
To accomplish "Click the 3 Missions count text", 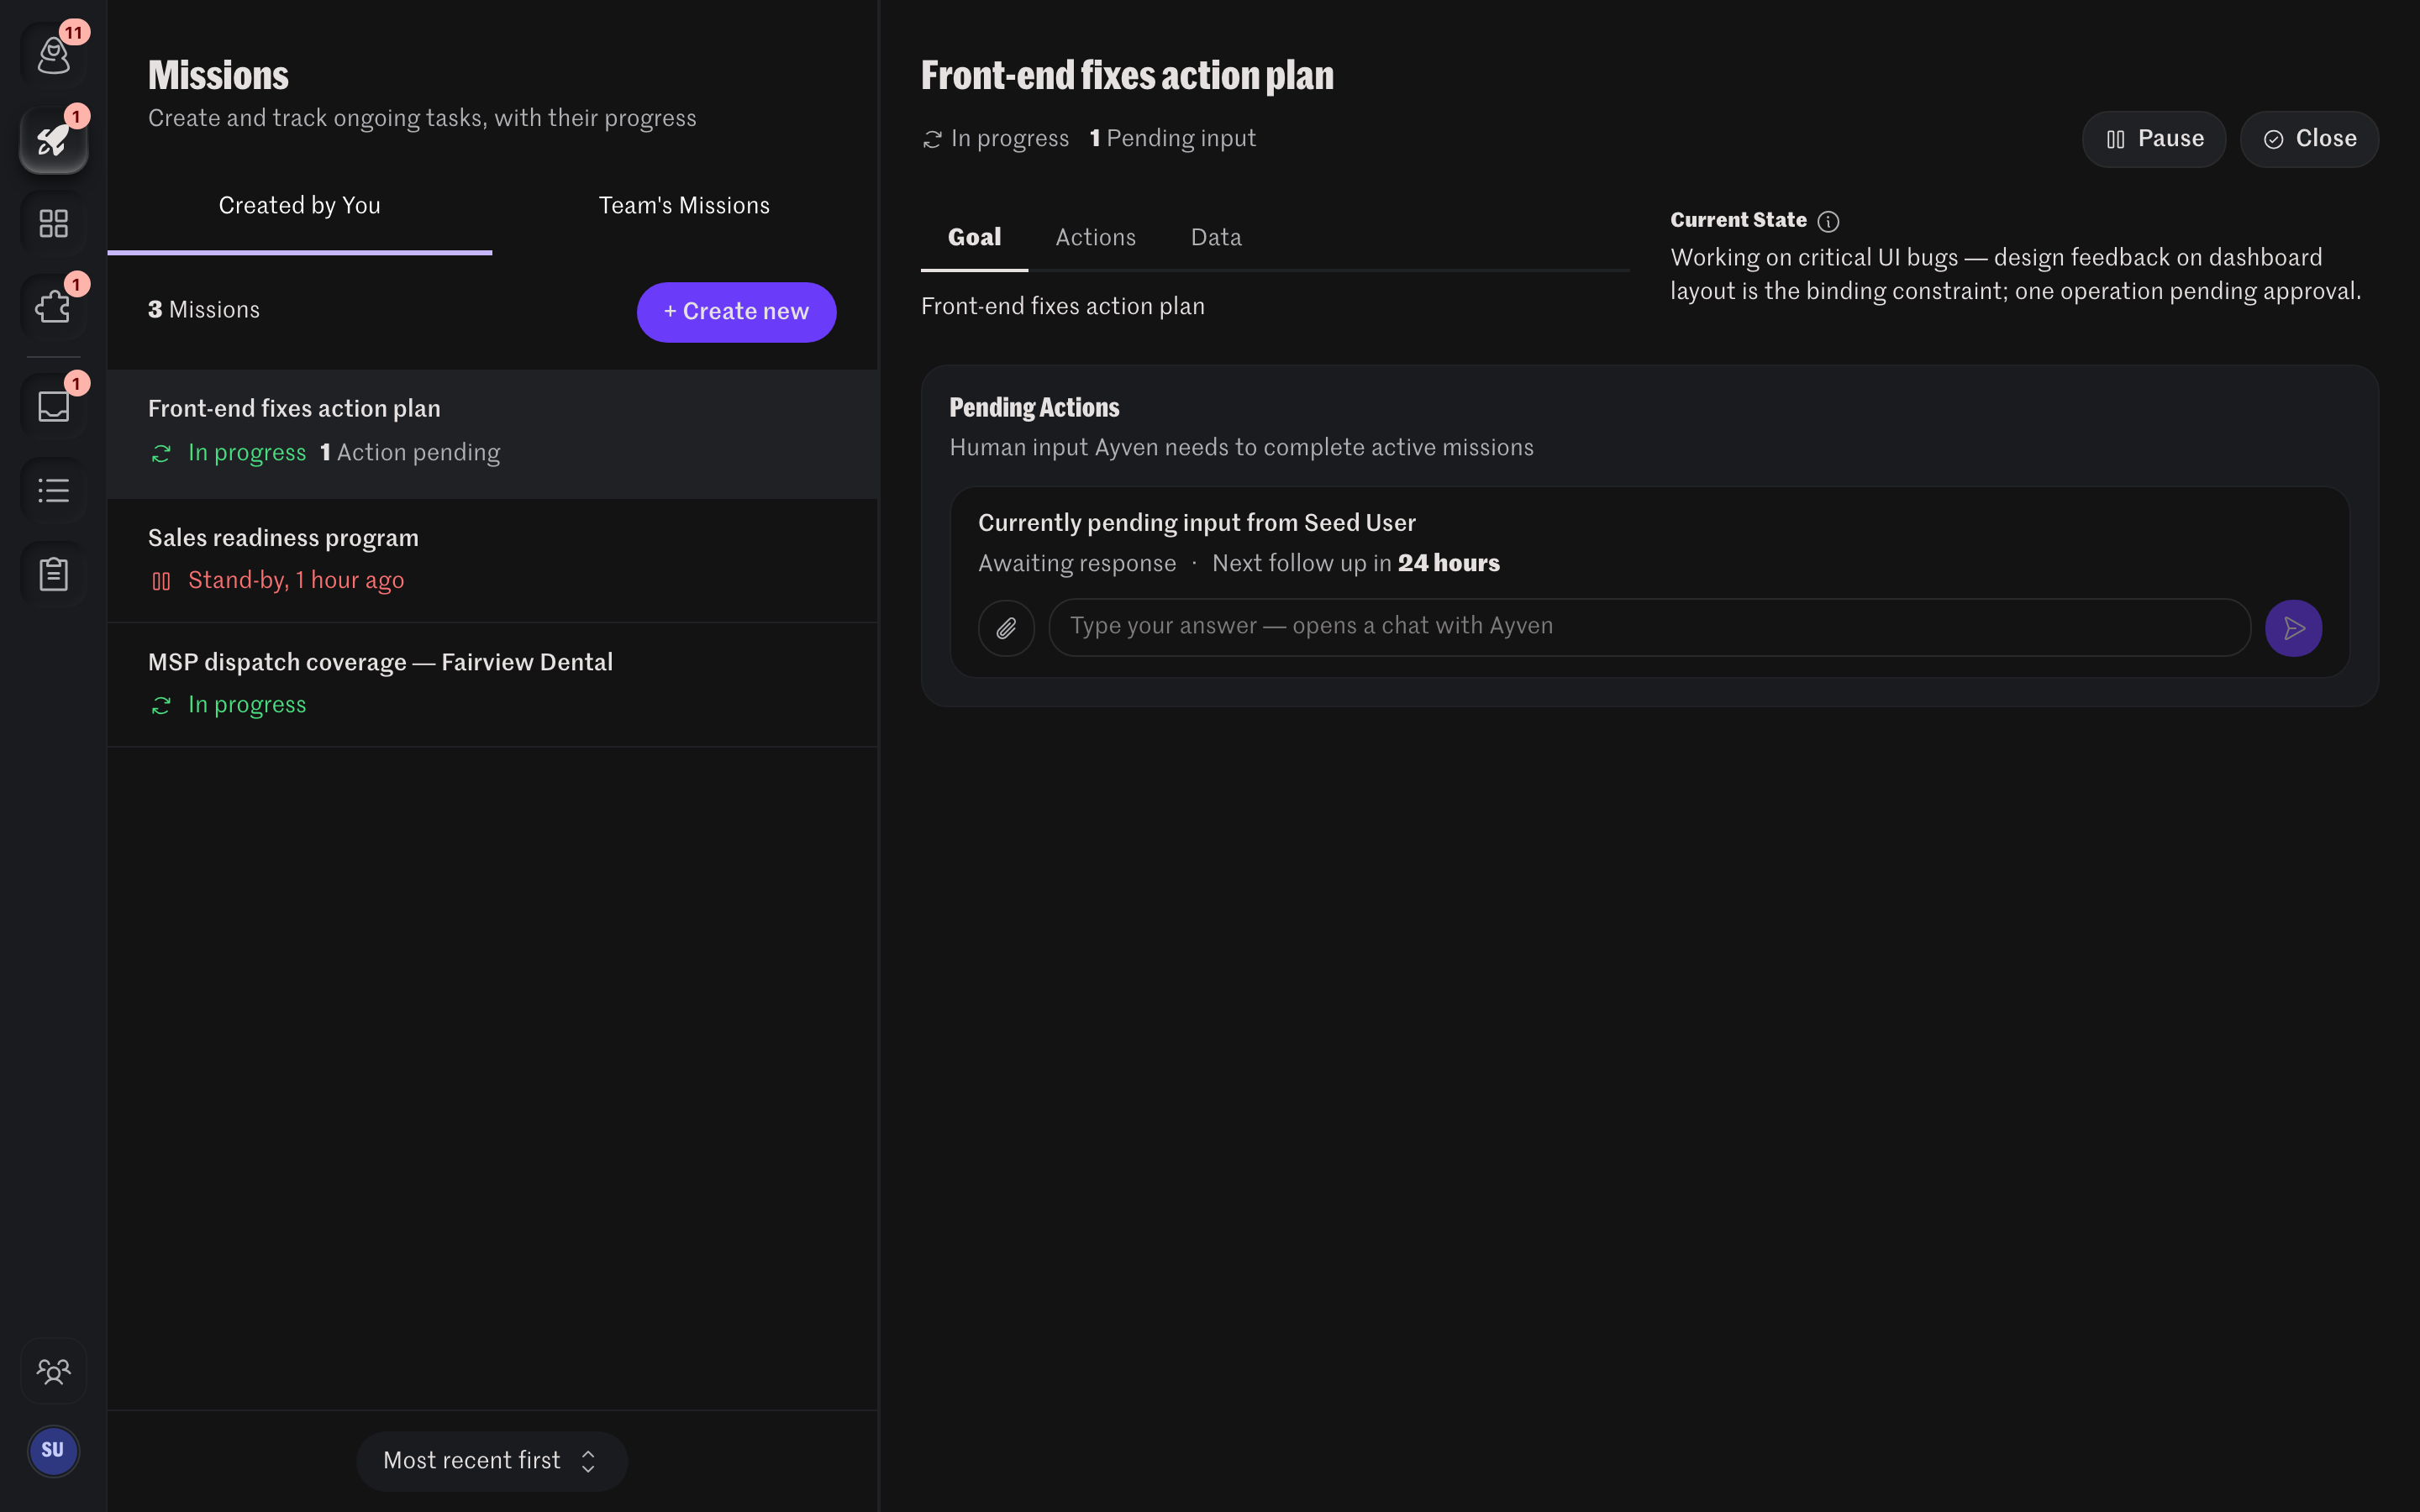I will [204, 310].
